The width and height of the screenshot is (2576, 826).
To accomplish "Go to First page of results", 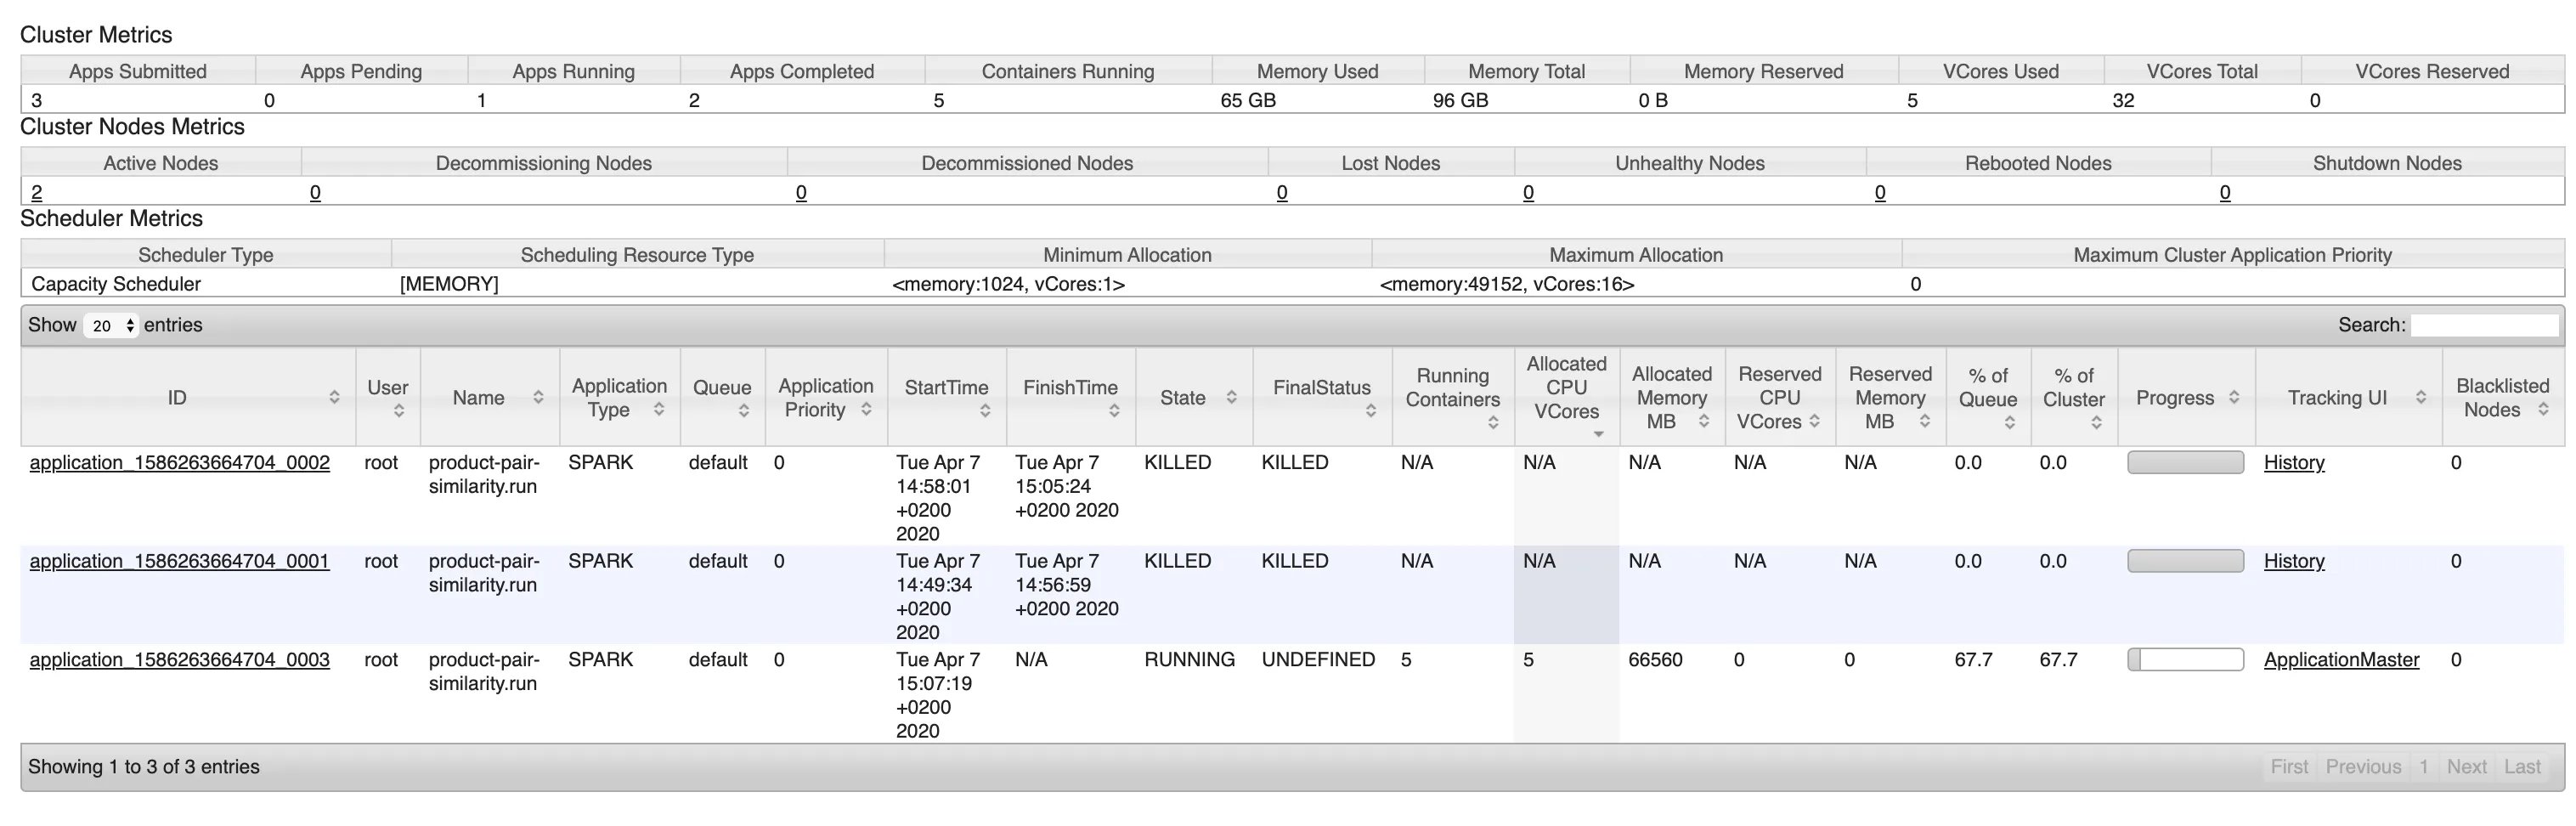I will pyautogui.click(x=2289, y=767).
